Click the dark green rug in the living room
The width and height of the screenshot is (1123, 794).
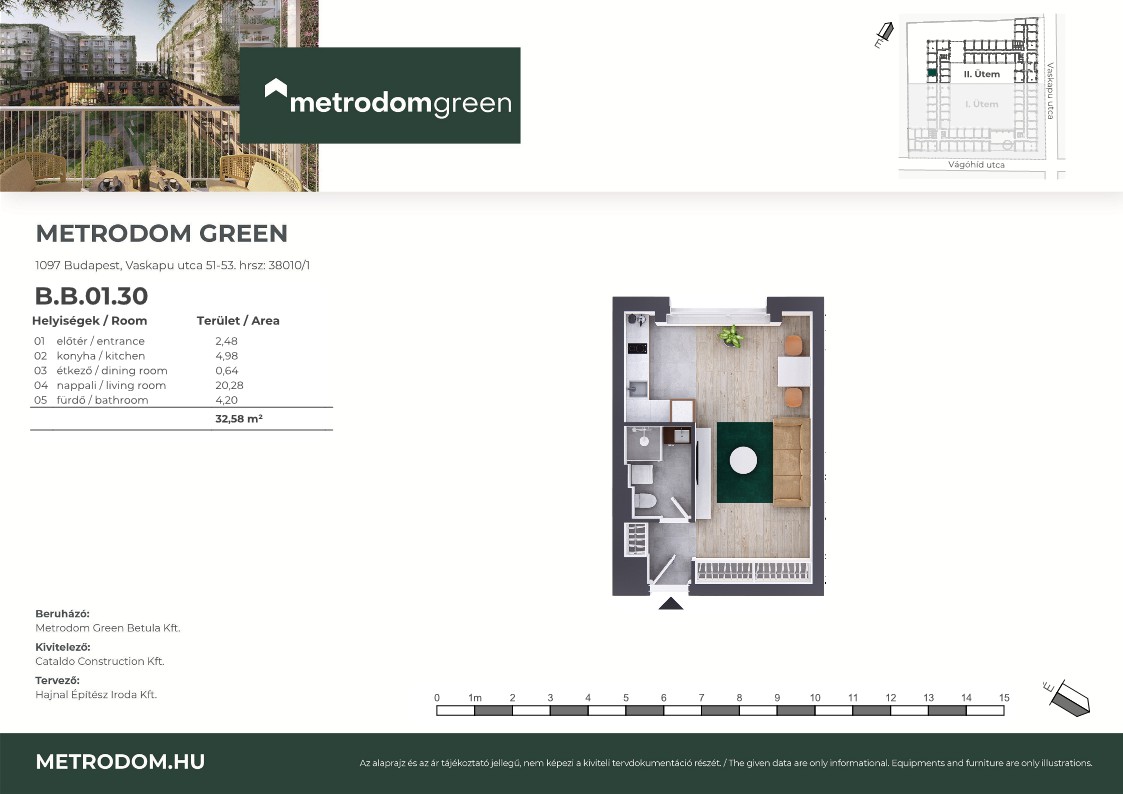pos(745,463)
